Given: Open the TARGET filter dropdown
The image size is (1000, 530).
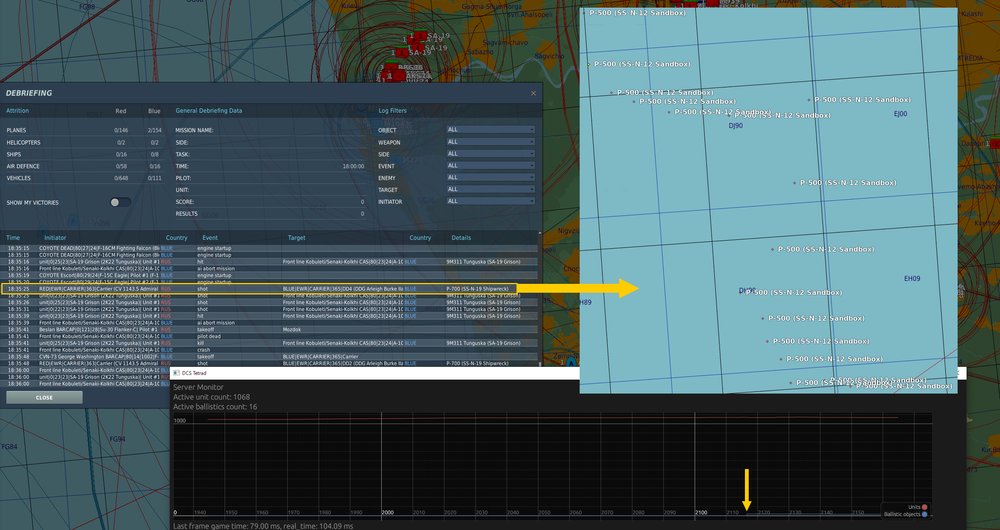Looking at the screenshot, I should click(x=490, y=190).
